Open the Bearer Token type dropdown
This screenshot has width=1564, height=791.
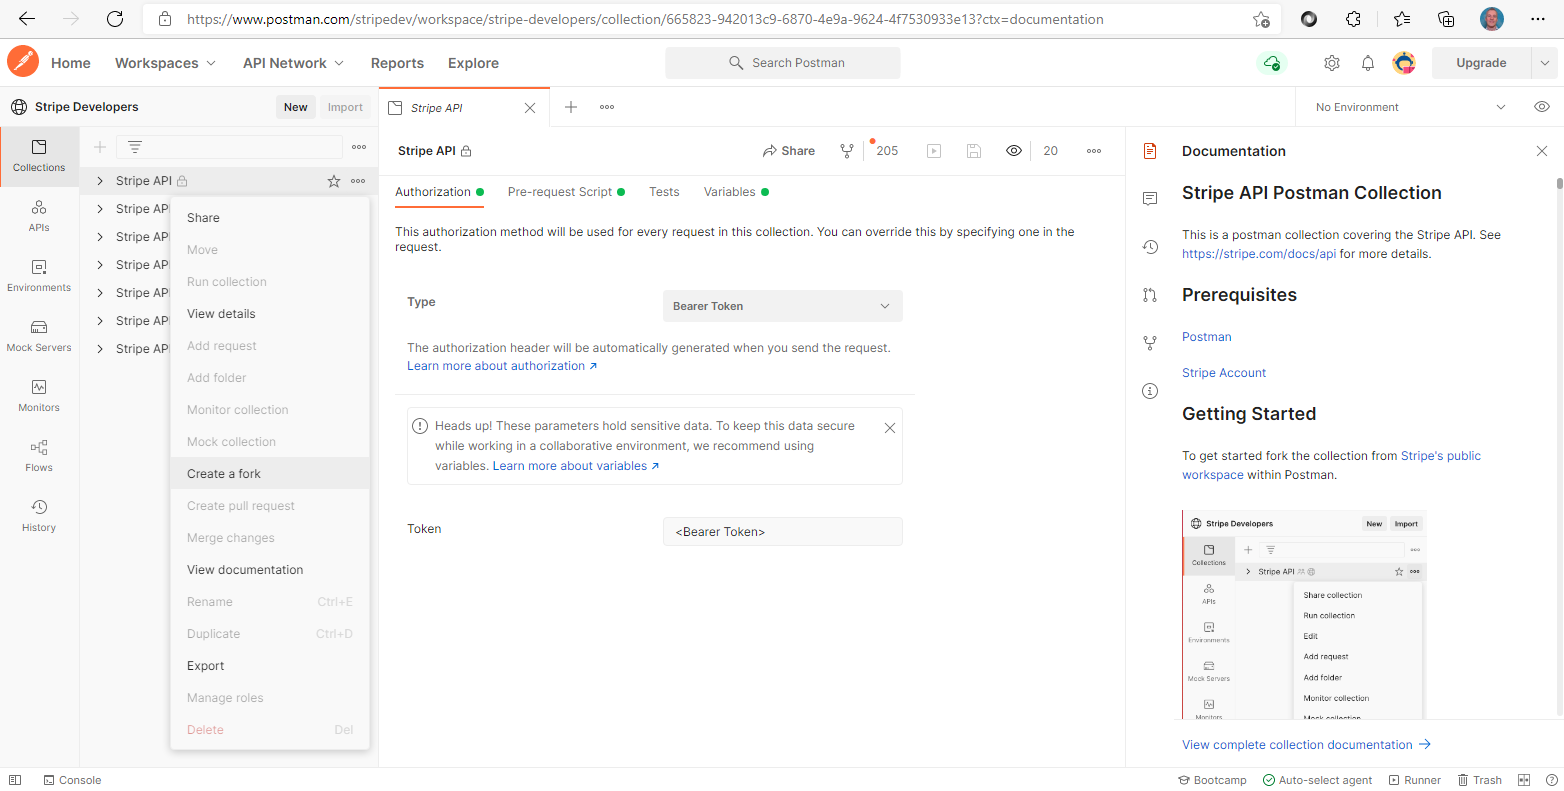point(782,305)
